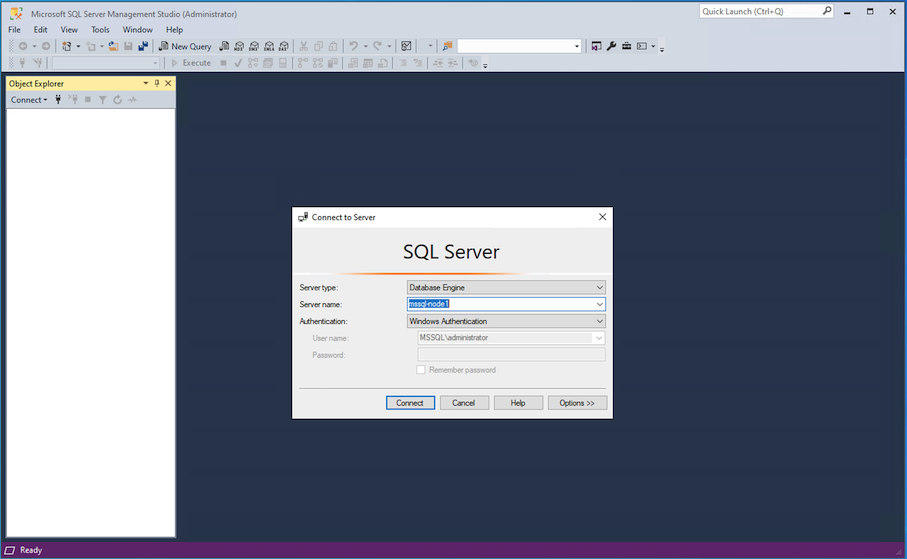Click the Stop square icon in Object Explorer

coord(88,100)
